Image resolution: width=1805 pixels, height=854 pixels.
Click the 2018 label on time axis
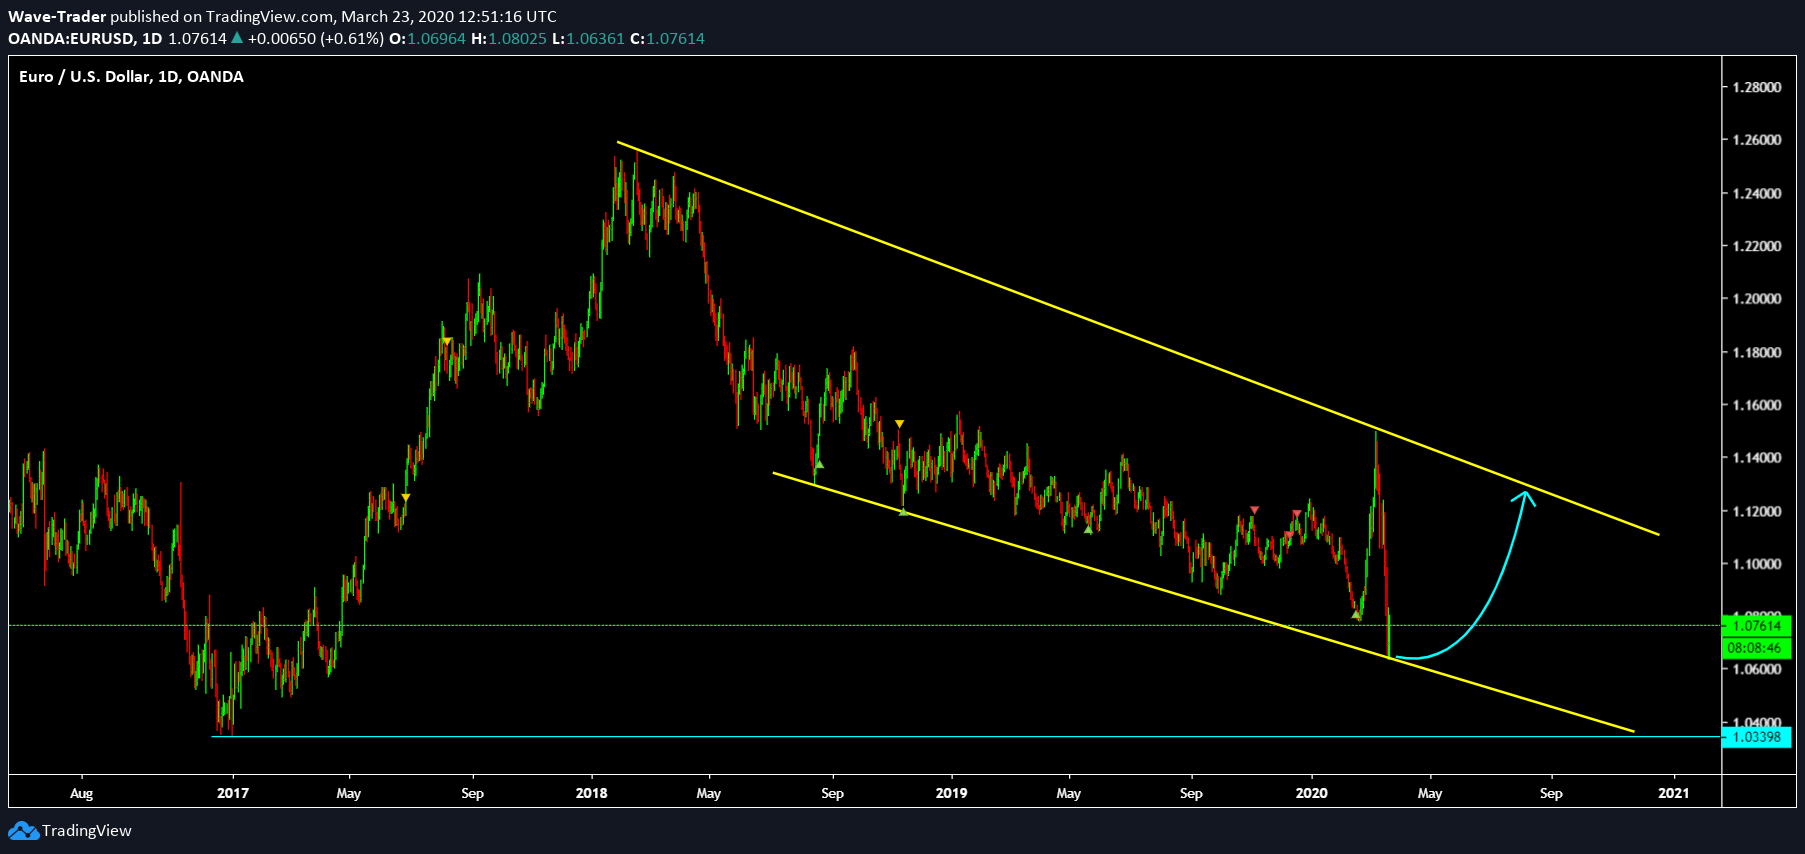(x=592, y=793)
